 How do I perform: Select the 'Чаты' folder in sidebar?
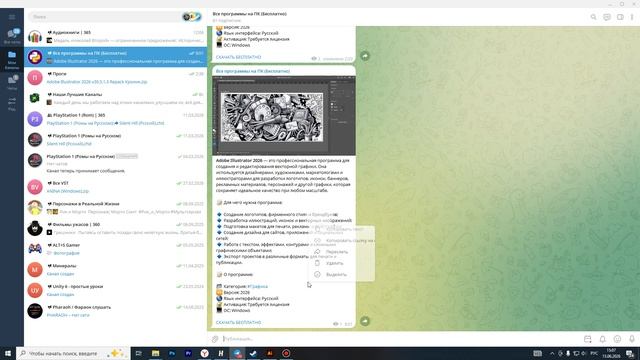pyautogui.click(x=12, y=82)
